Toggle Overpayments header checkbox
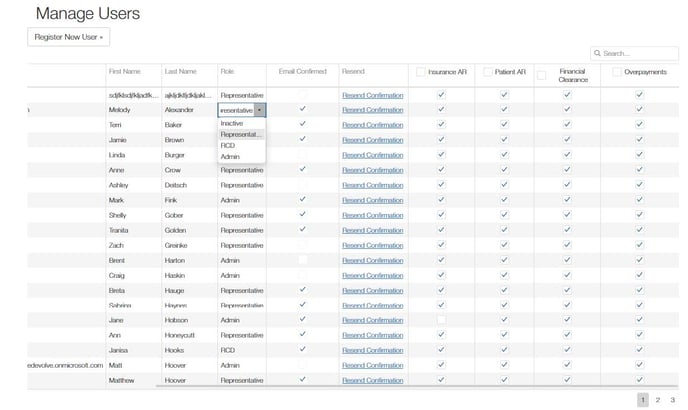The width and height of the screenshot is (688, 410). (x=616, y=71)
